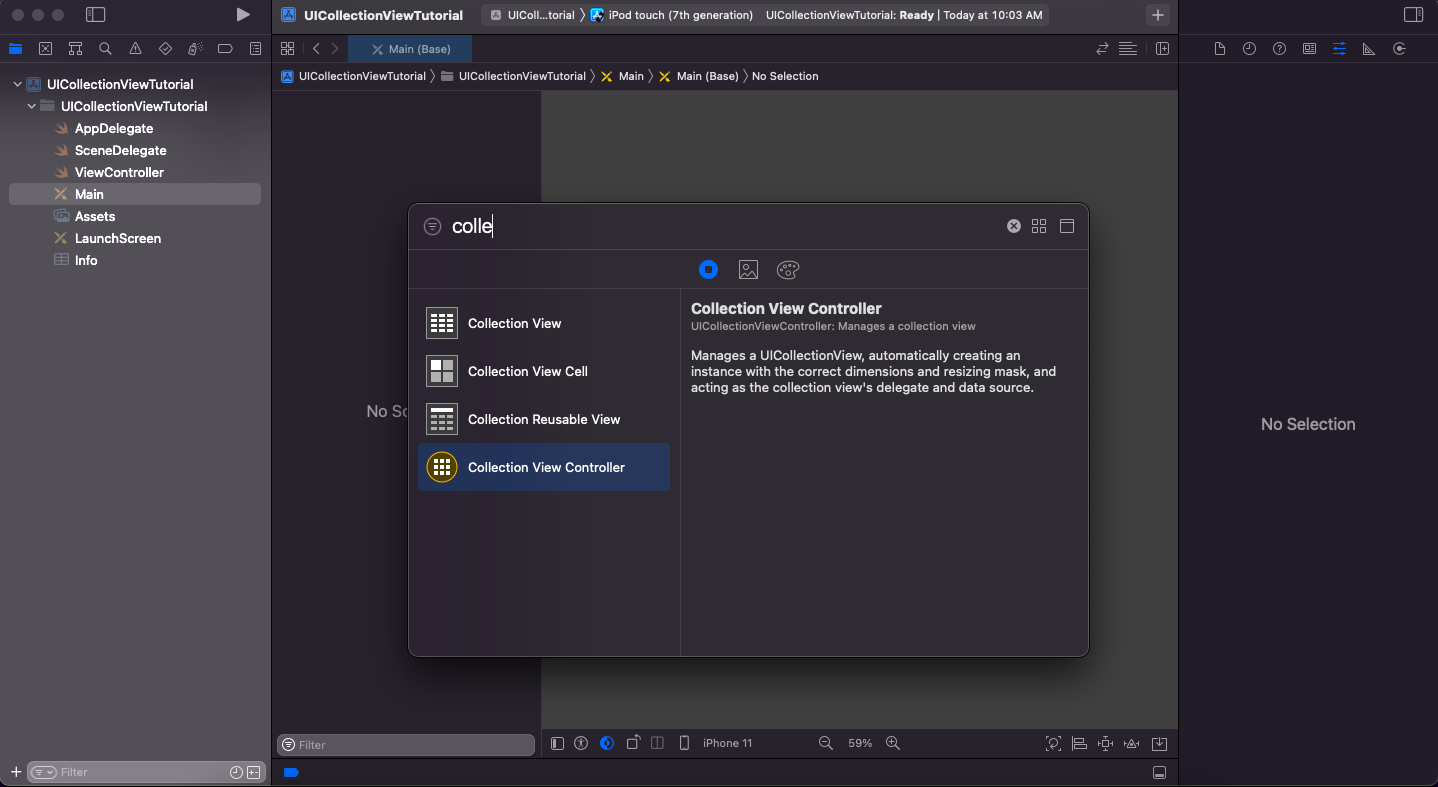Image resolution: width=1438 pixels, height=787 pixels.
Task: Select Collection Reusable View in library
Action: coord(544,419)
